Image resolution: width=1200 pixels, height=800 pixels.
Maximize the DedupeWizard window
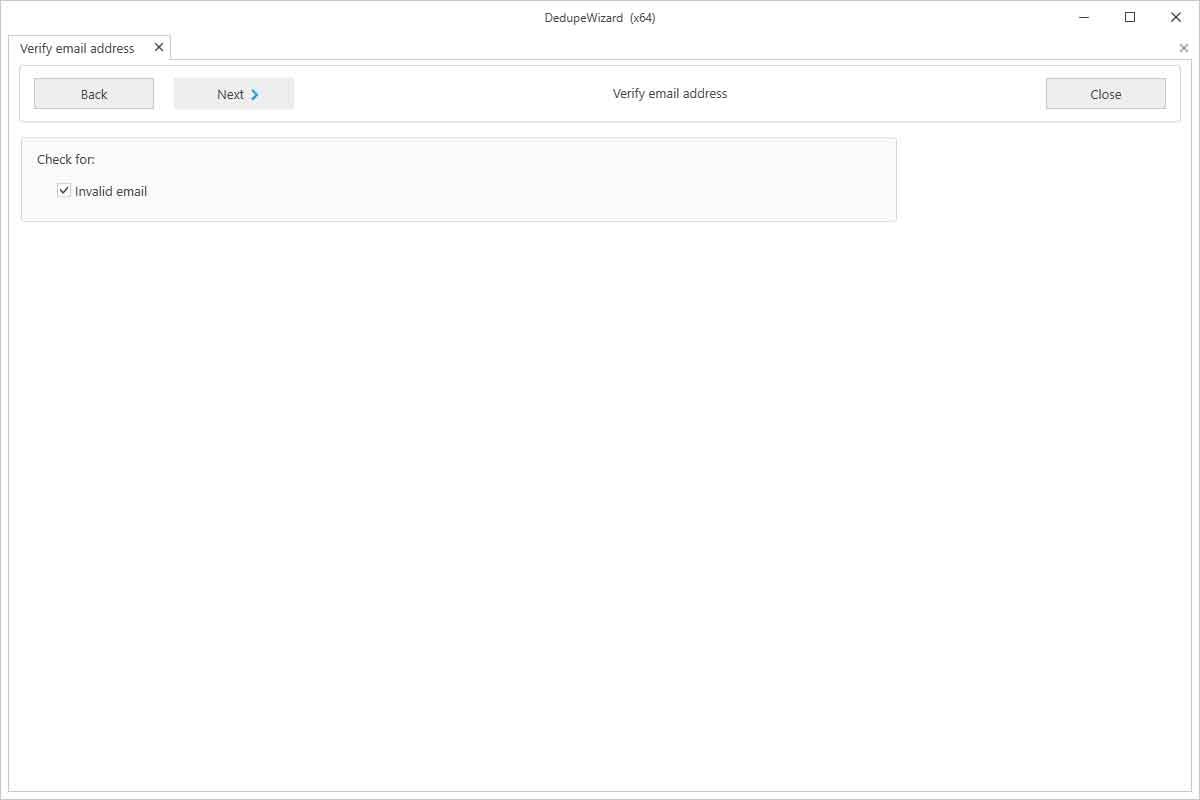(1130, 17)
